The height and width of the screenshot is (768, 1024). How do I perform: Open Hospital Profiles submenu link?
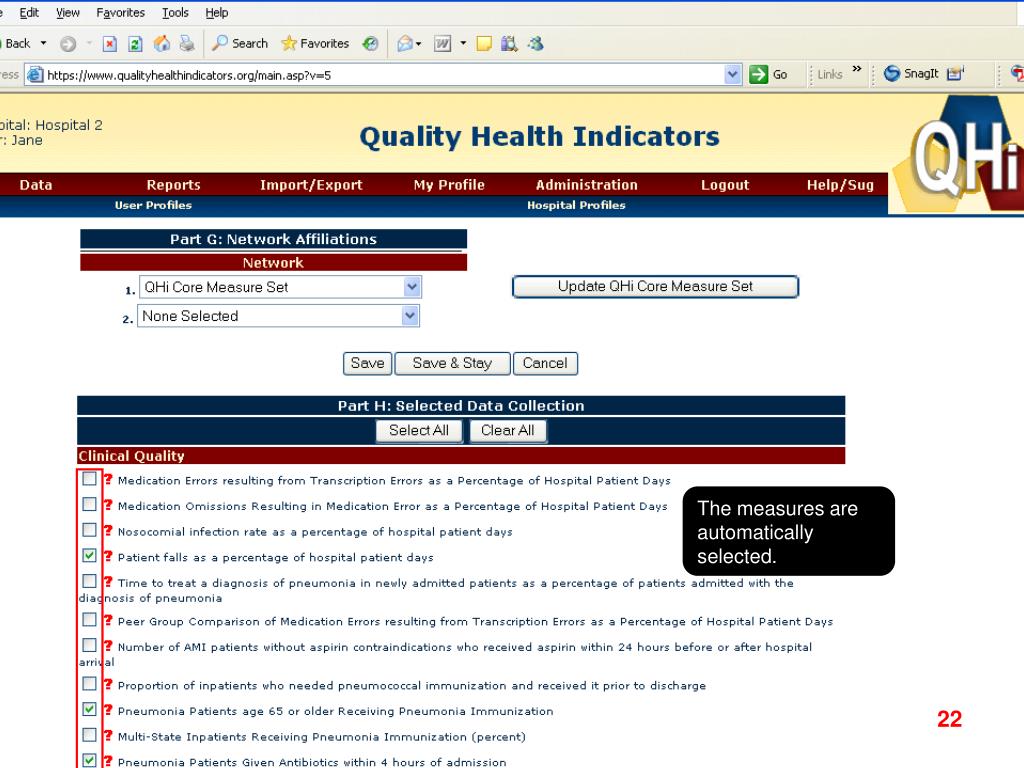point(576,205)
